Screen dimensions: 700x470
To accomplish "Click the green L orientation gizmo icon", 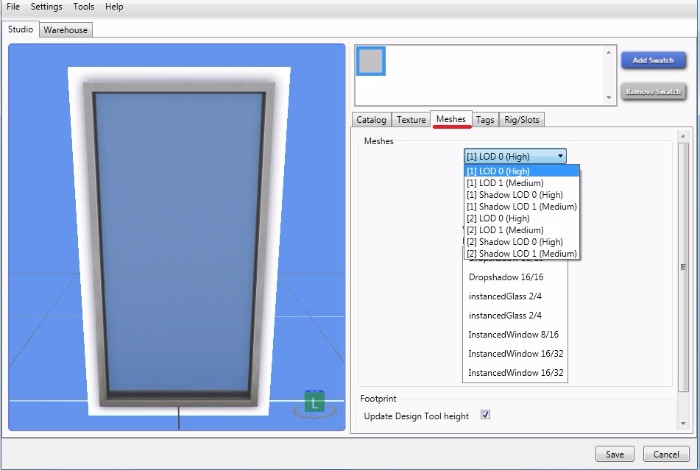I will tap(315, 403).
